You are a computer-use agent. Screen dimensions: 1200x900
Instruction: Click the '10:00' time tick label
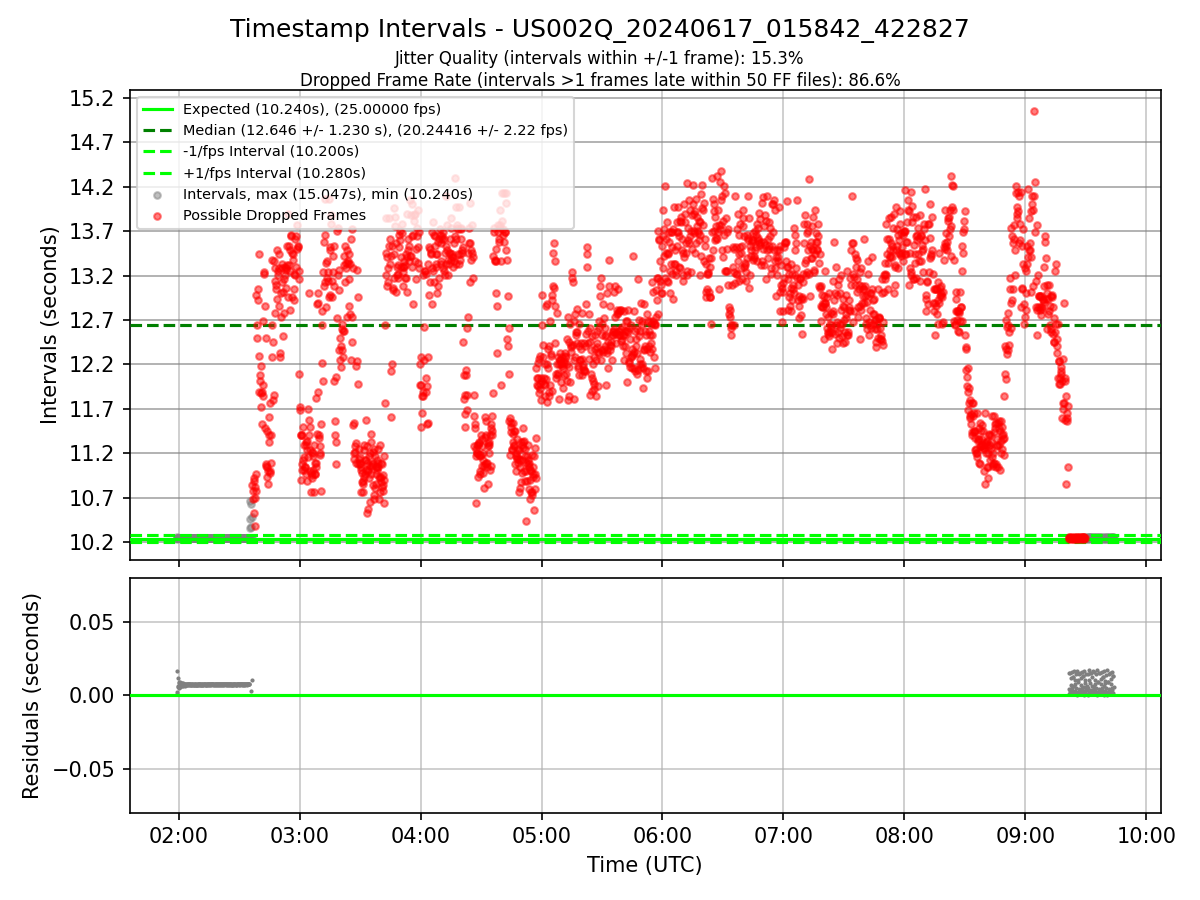click(x=1146, y=834)
